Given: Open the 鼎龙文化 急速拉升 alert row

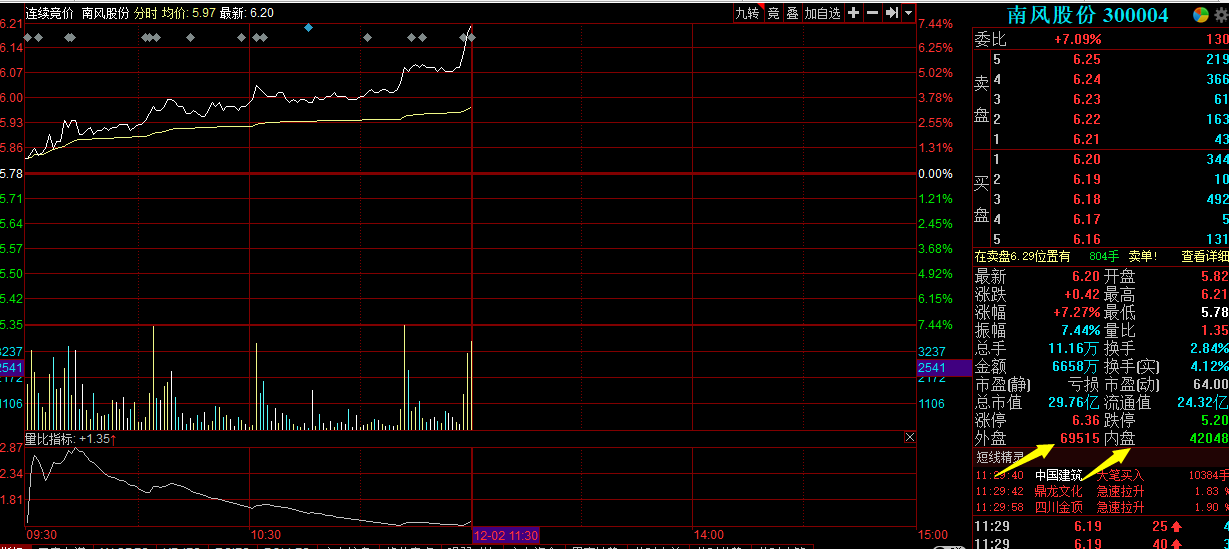Looking at the screenshot, I should [x=1101, y=491].
